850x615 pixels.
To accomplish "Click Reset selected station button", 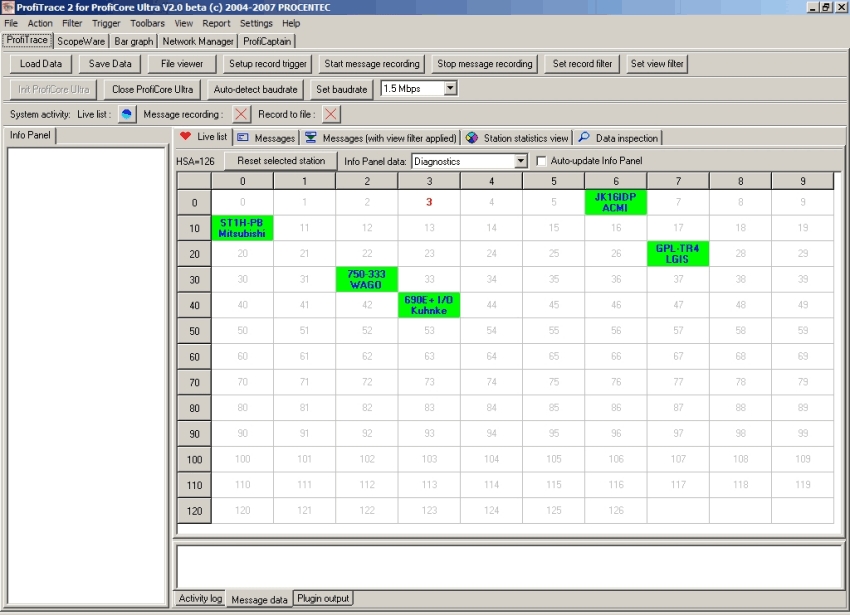I will click(281, 161).
